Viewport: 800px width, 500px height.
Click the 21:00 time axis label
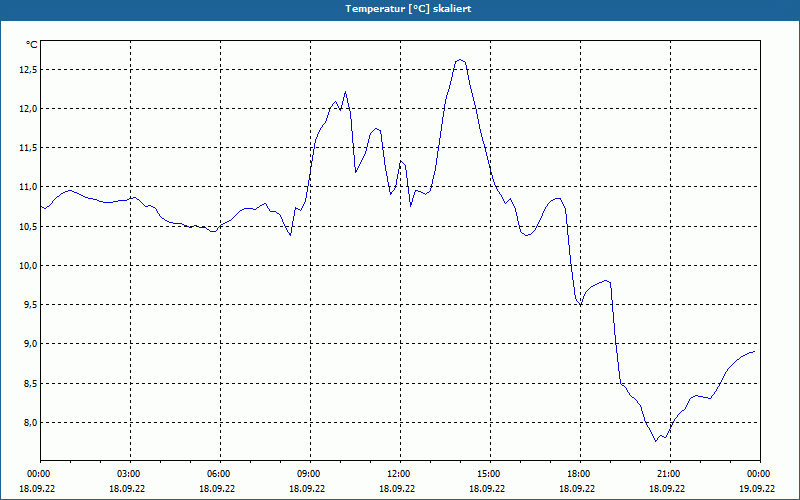click(x=670, y=474)
